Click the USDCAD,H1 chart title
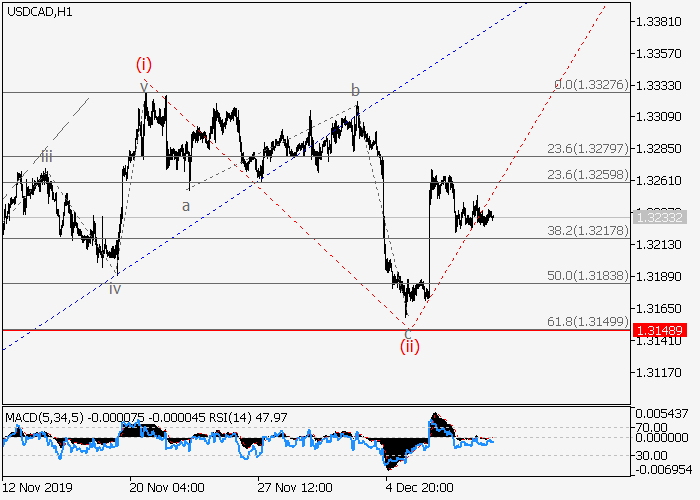 pos(37,11)
